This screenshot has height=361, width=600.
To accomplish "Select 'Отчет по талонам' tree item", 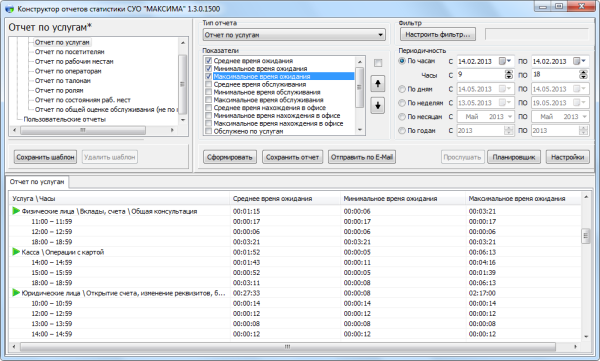I will [63, 81].
